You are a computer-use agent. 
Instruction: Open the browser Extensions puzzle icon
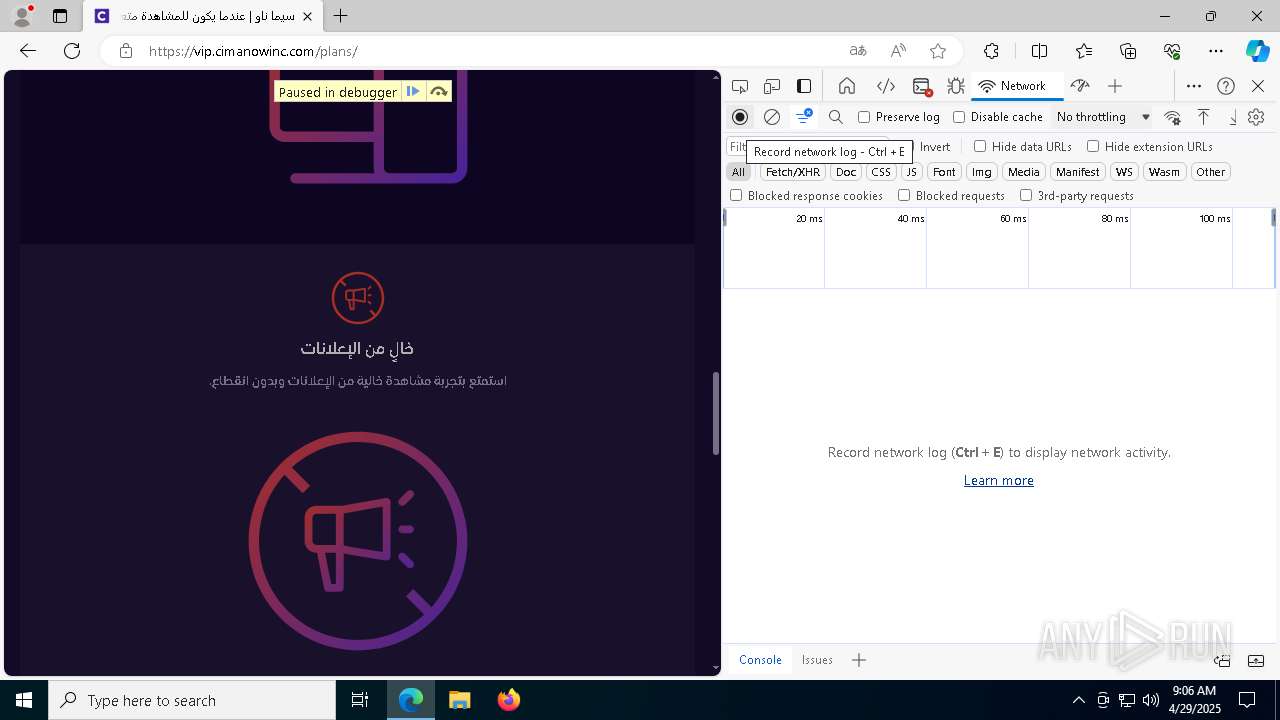pyautogui.click(x=991, y=51)
